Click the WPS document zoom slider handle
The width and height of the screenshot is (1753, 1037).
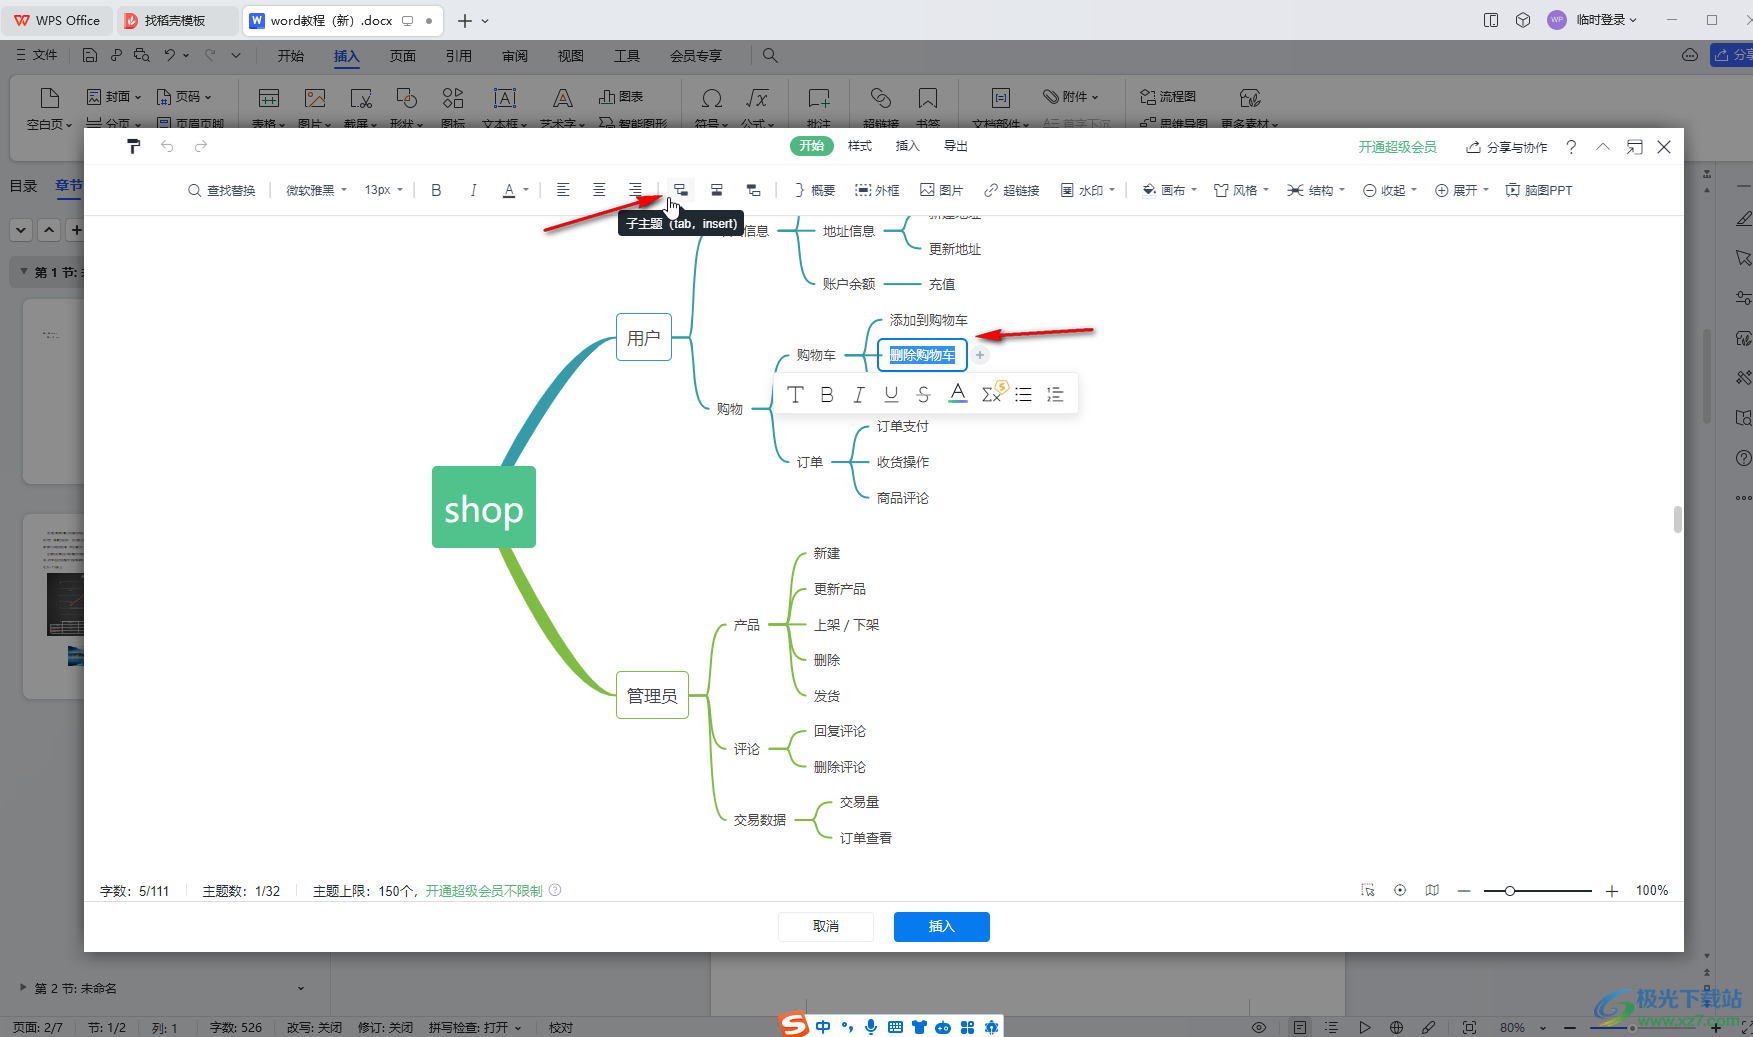pyautogui.click(x=1631, y=1027)
